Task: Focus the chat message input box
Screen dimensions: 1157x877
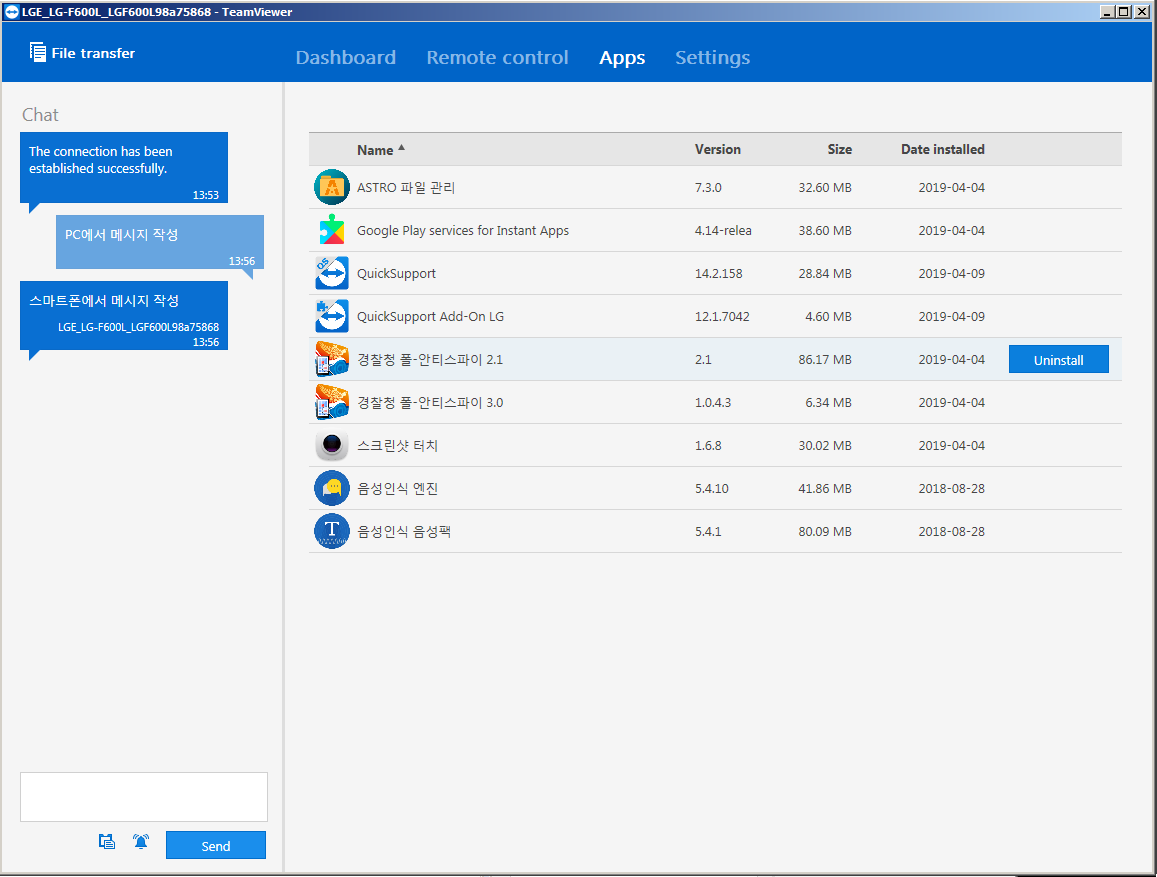Action: point(144,797)
